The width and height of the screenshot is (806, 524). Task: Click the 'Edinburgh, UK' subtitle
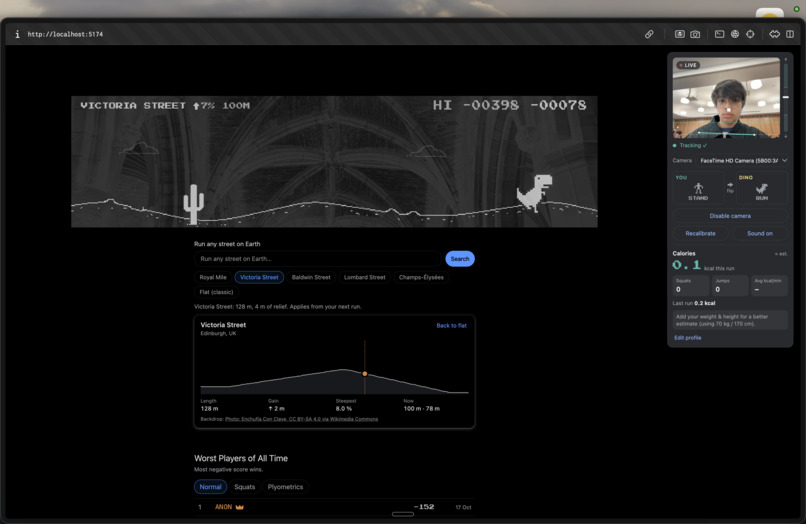[218, 333]
